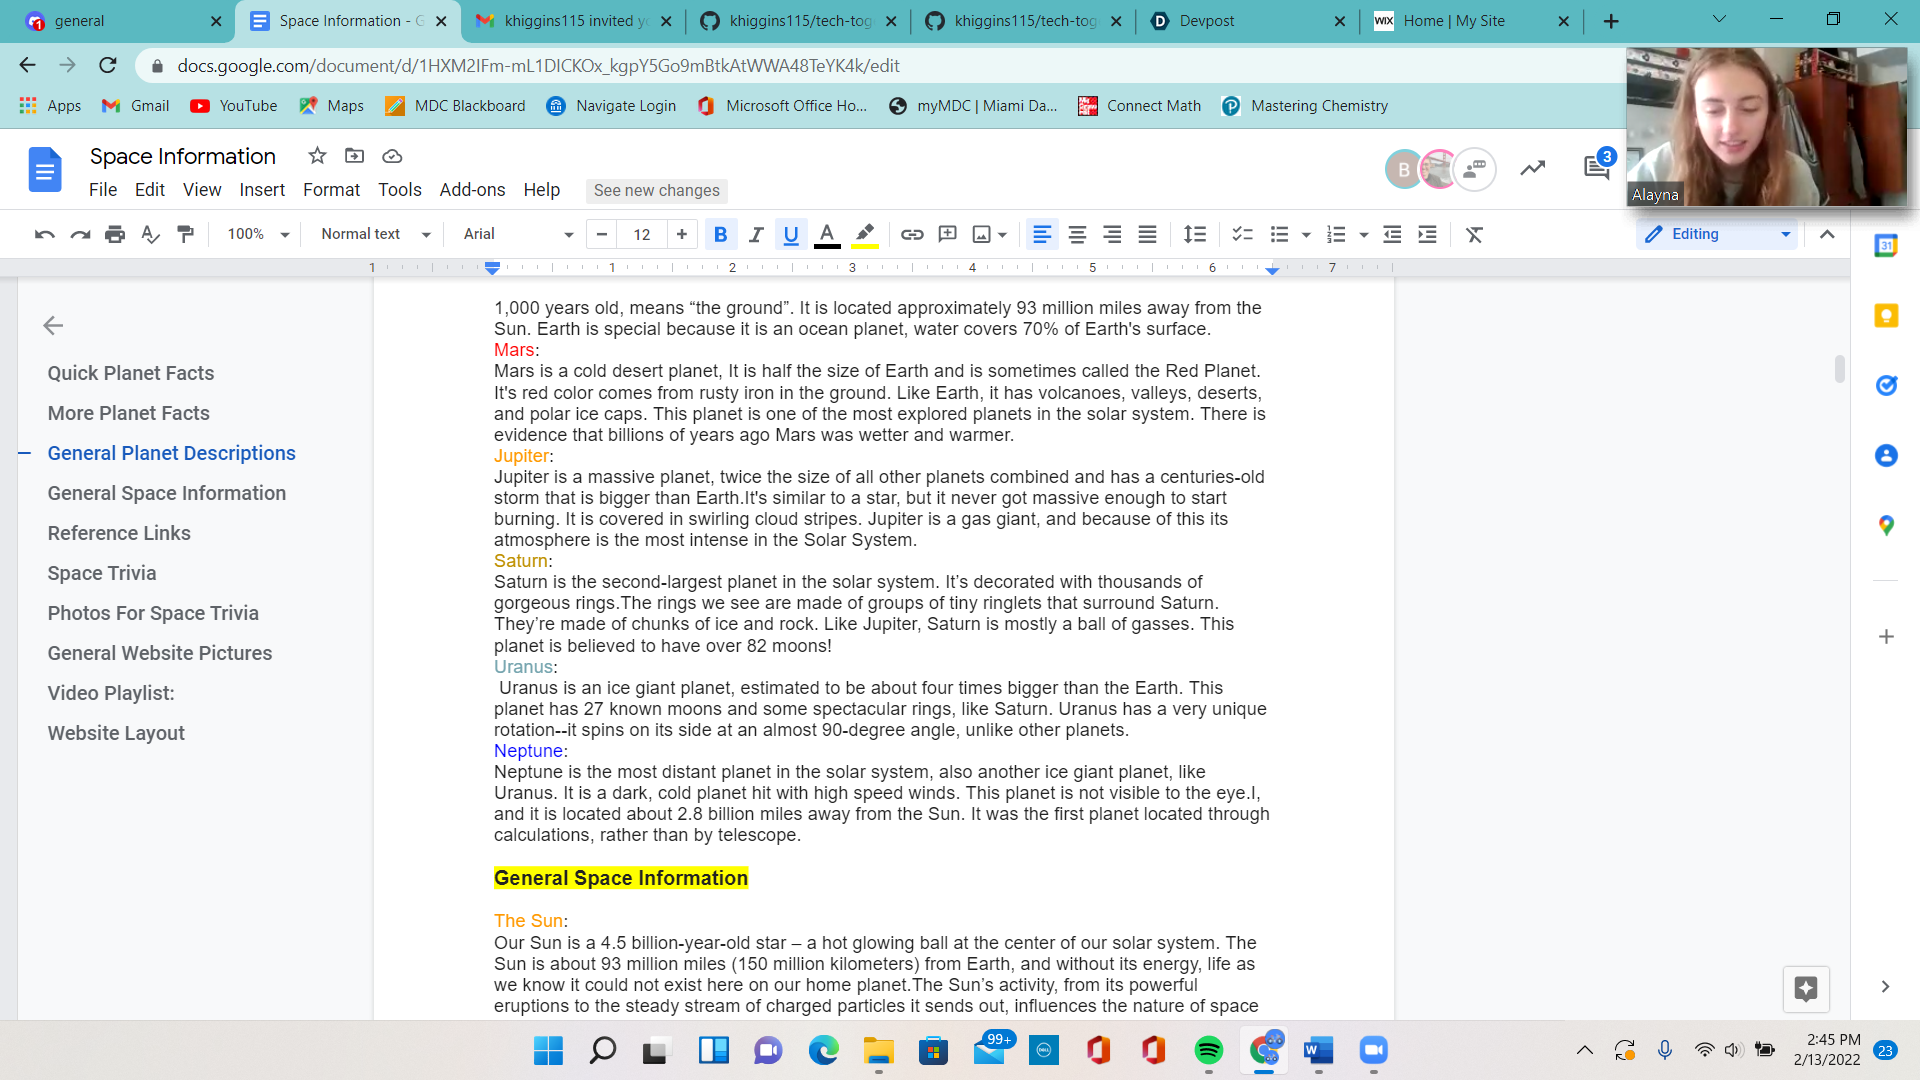Viewport: 1920px width, 1080px height.
Task: Open the Format menu
Action: (x=331, y=190)
